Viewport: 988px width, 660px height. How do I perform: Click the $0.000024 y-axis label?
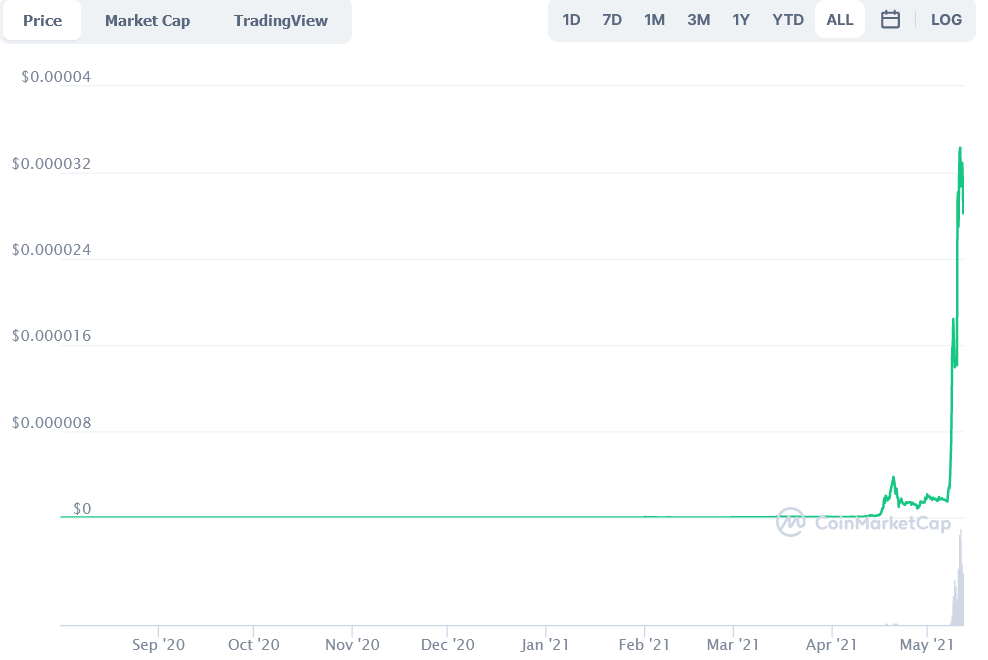point(51,250)
